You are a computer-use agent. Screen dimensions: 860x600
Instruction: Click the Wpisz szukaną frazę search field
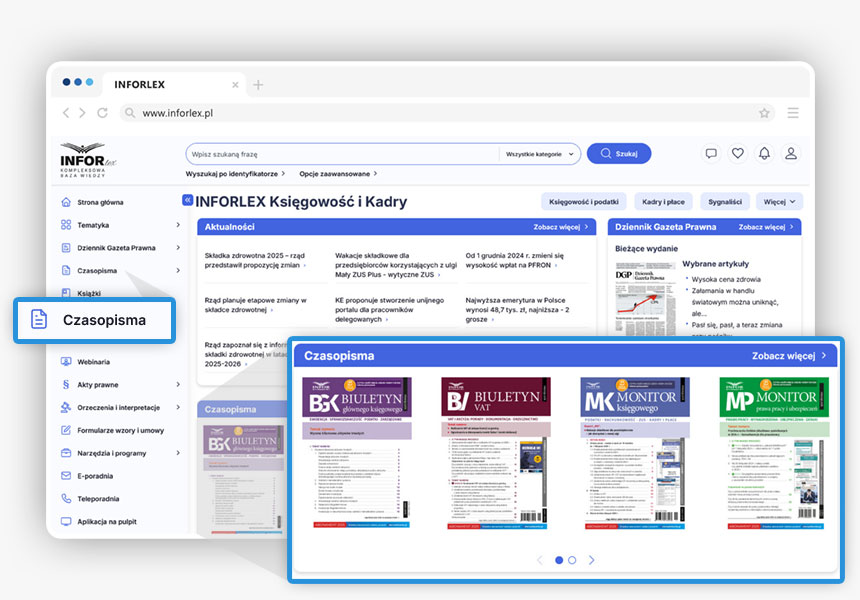click(340, 154)
